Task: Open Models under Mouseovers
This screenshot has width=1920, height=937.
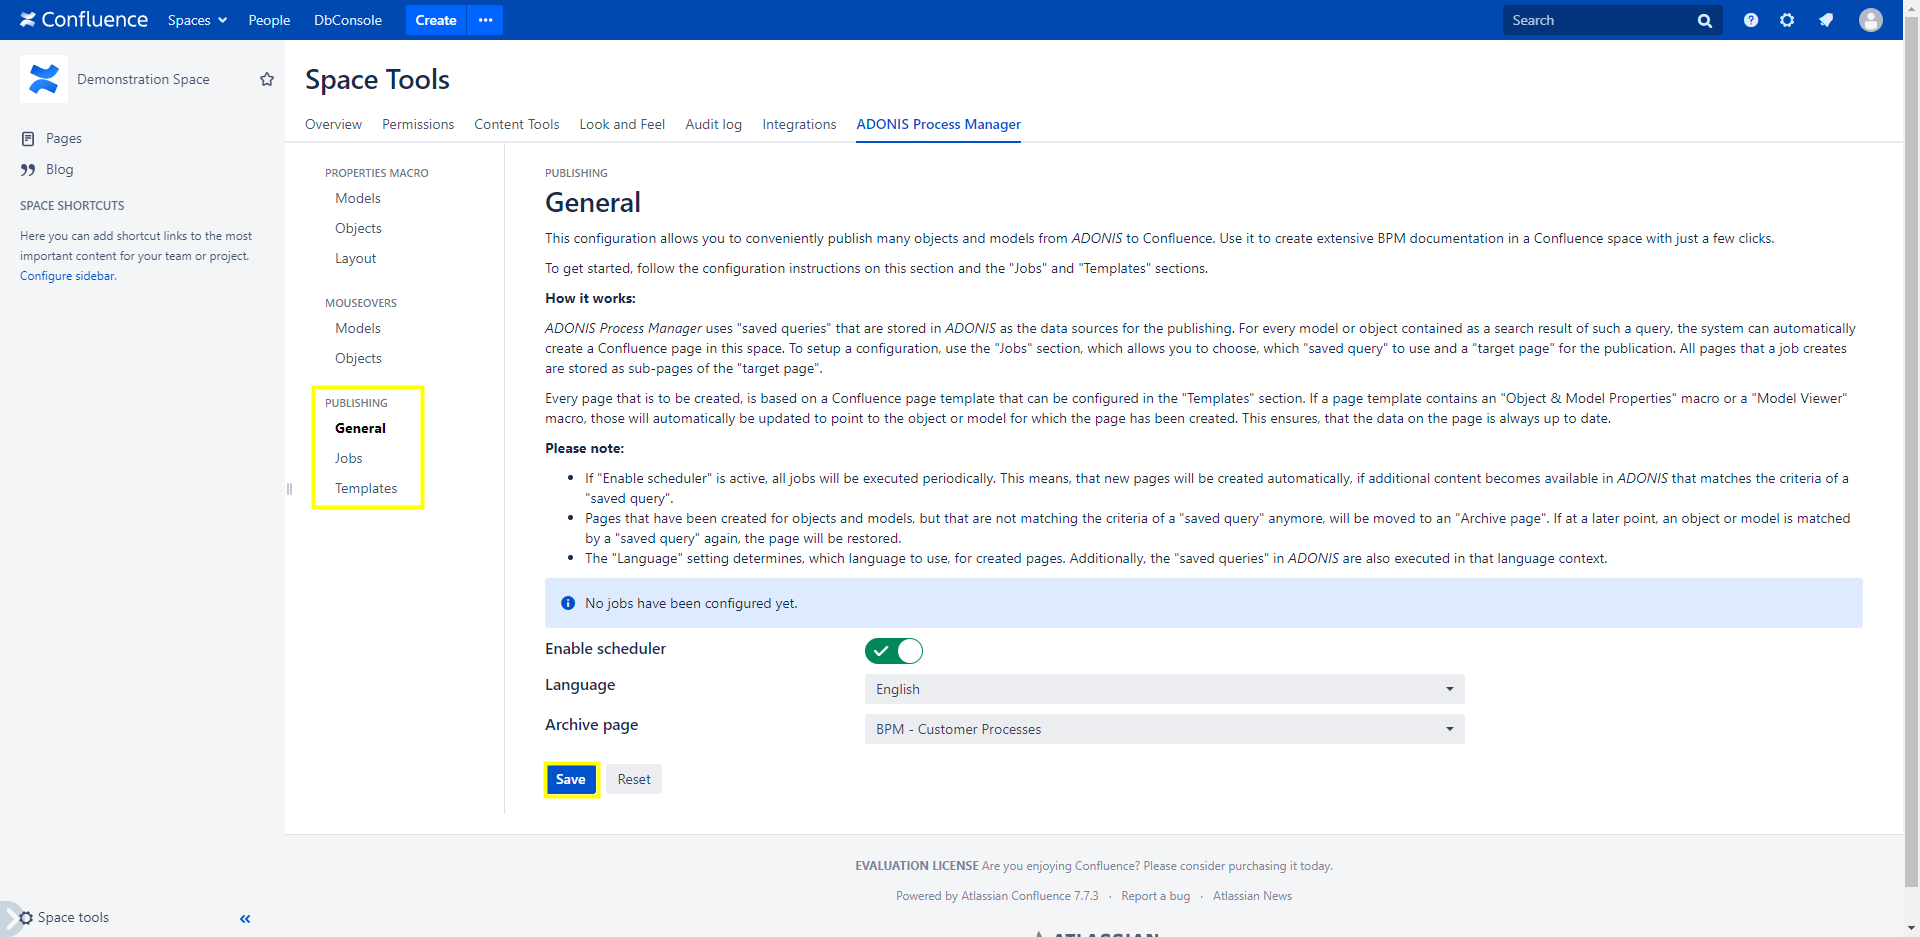Action: (x=358, y=328)
